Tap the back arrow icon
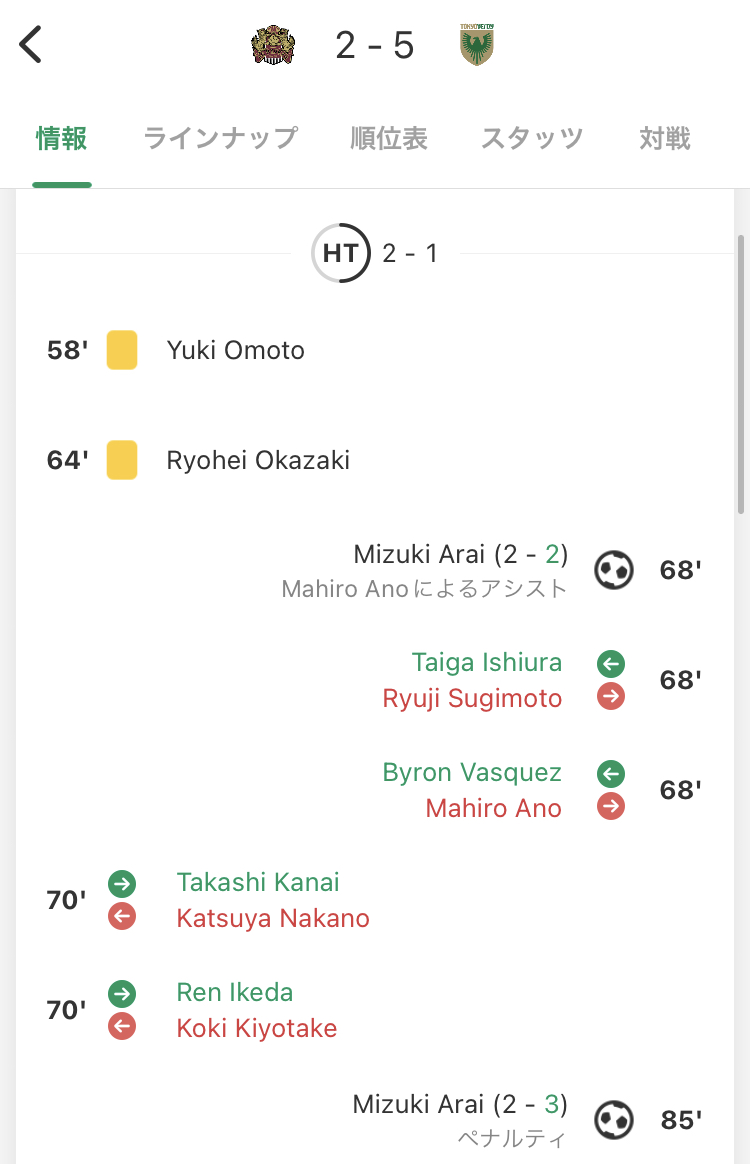 32,45
